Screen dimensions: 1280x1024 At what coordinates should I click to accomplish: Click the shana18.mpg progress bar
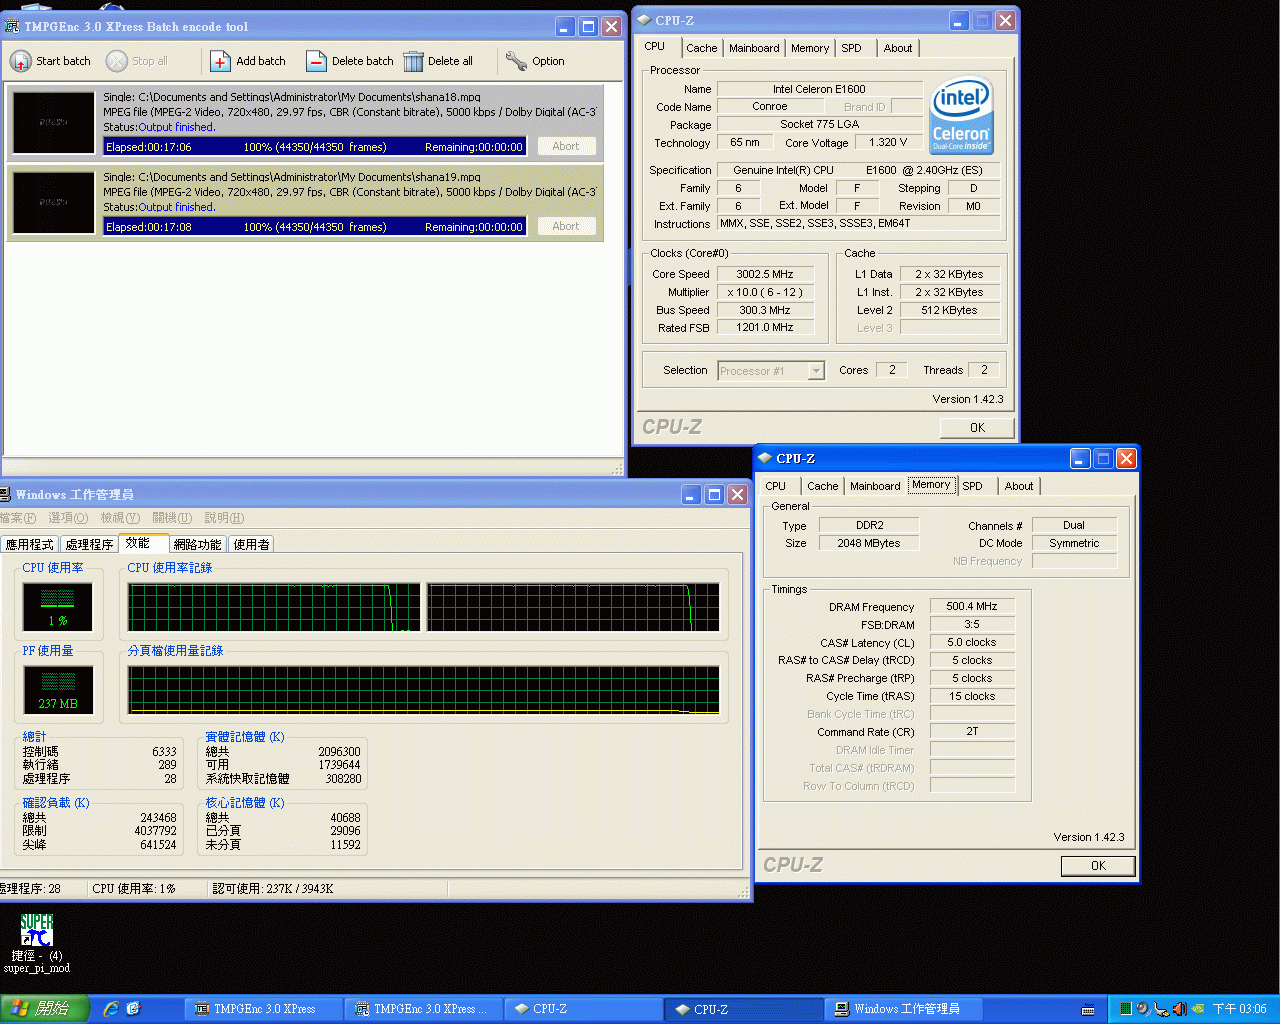click(315, 146)
